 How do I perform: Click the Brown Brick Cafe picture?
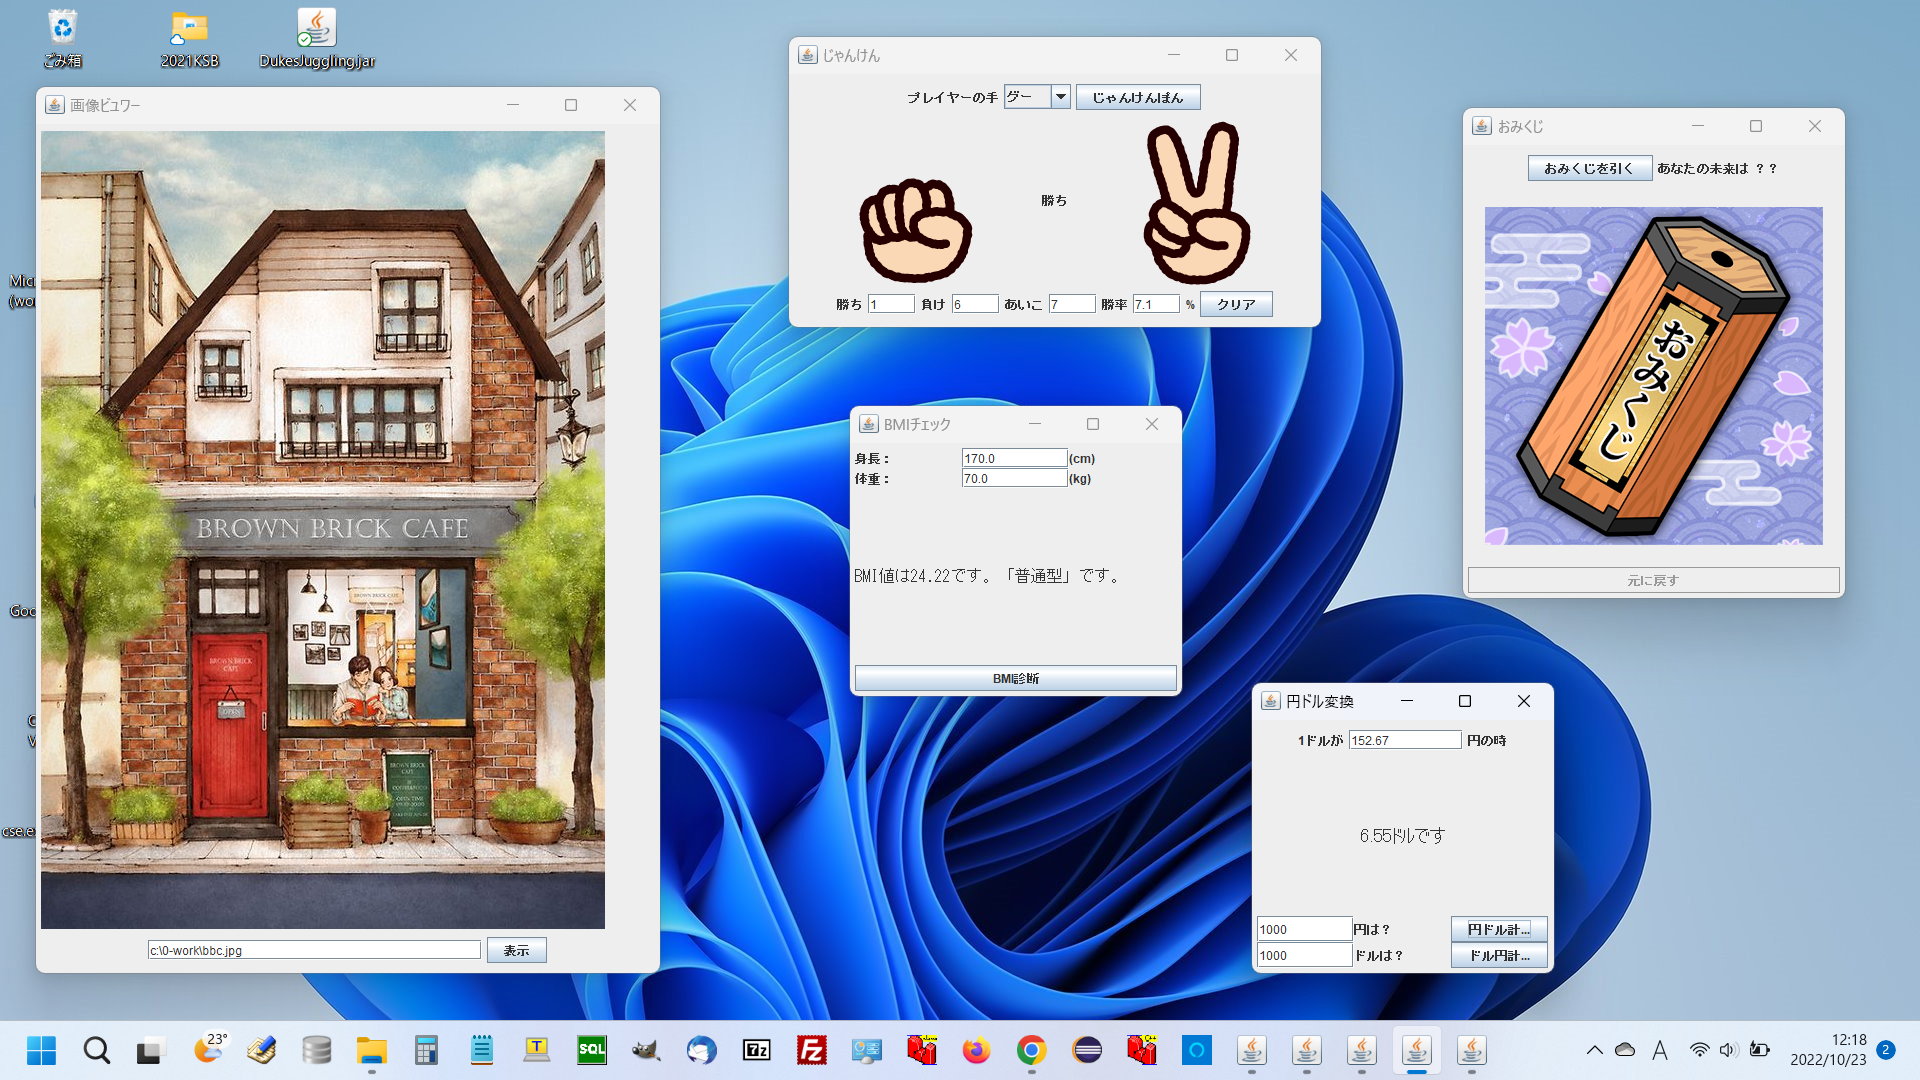click(323, 530)
